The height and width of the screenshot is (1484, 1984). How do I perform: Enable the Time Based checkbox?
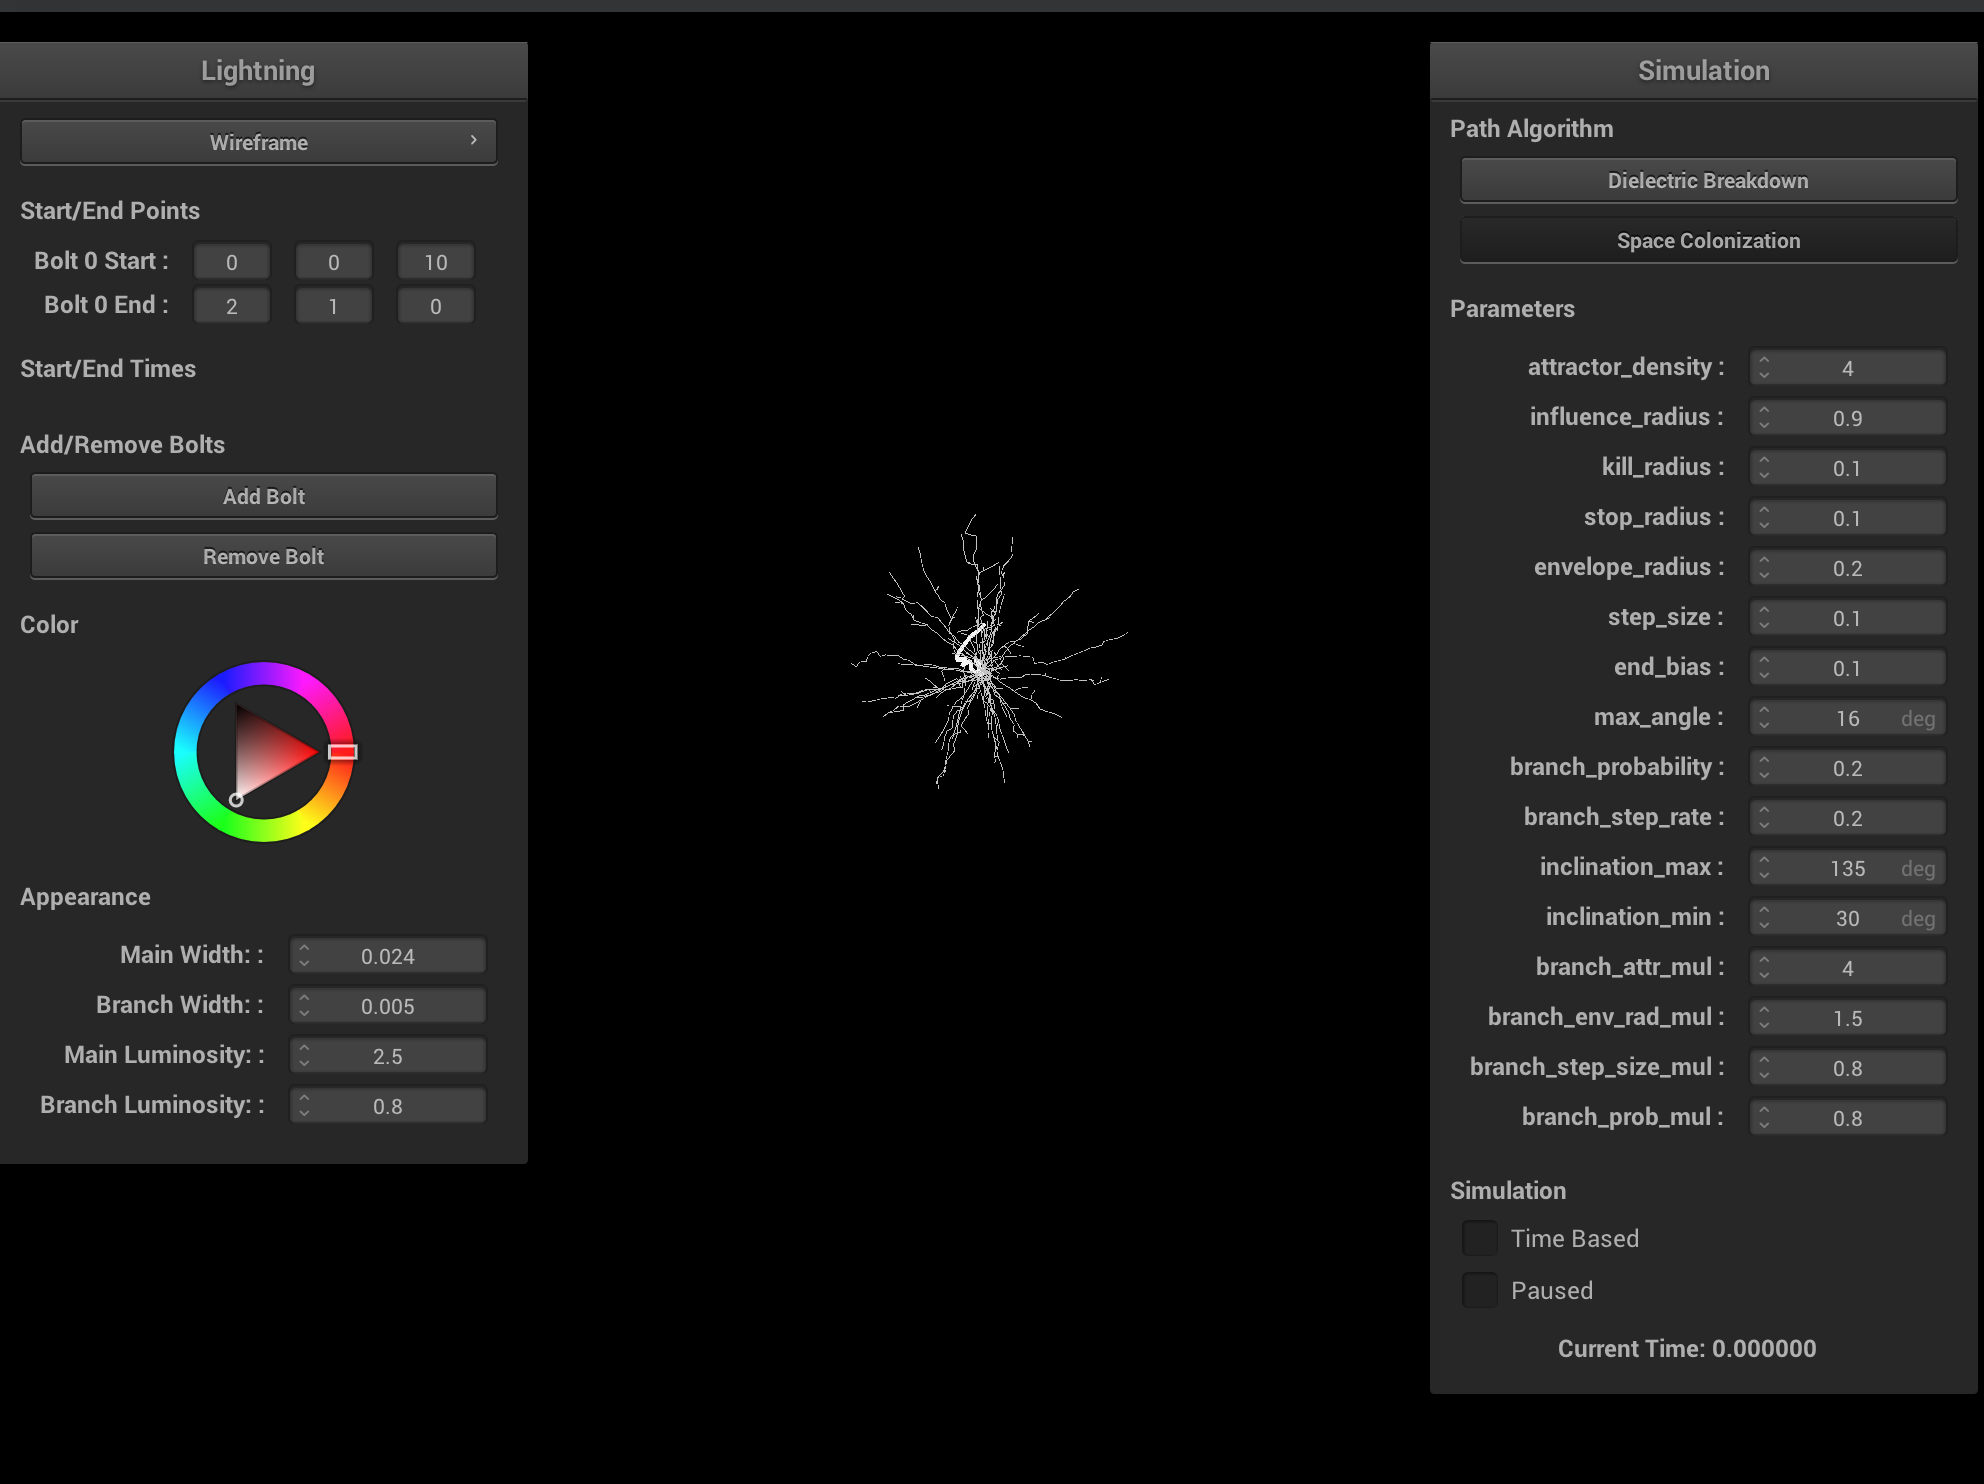1480,1239
